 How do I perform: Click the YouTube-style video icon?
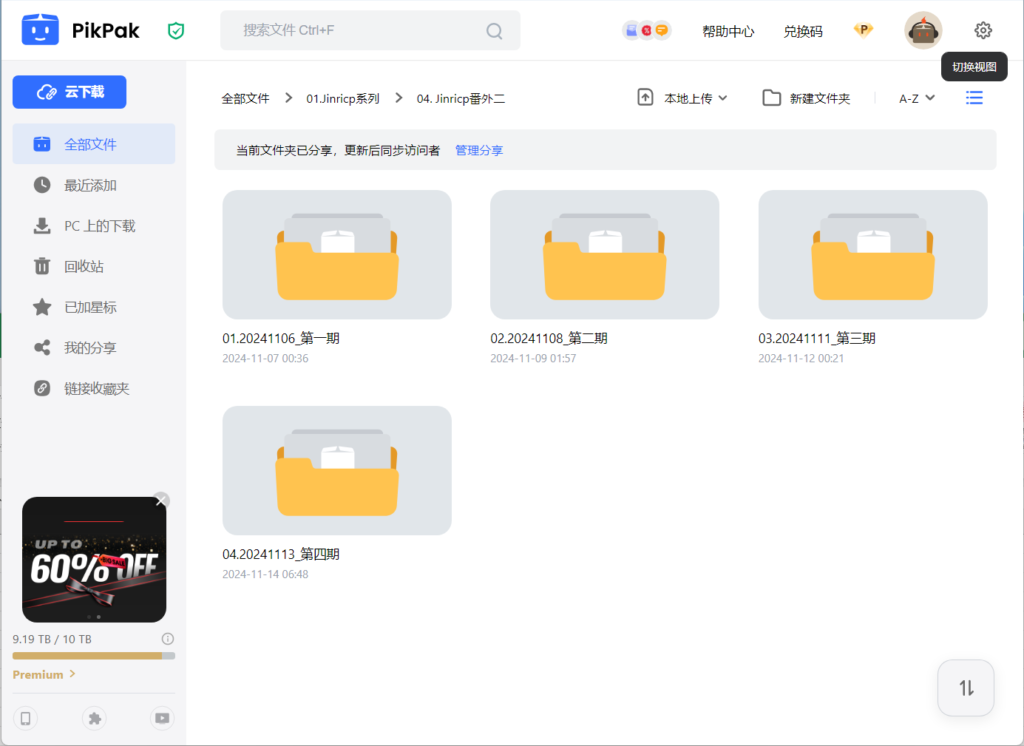pyautogui.click(x=161, y=718)
